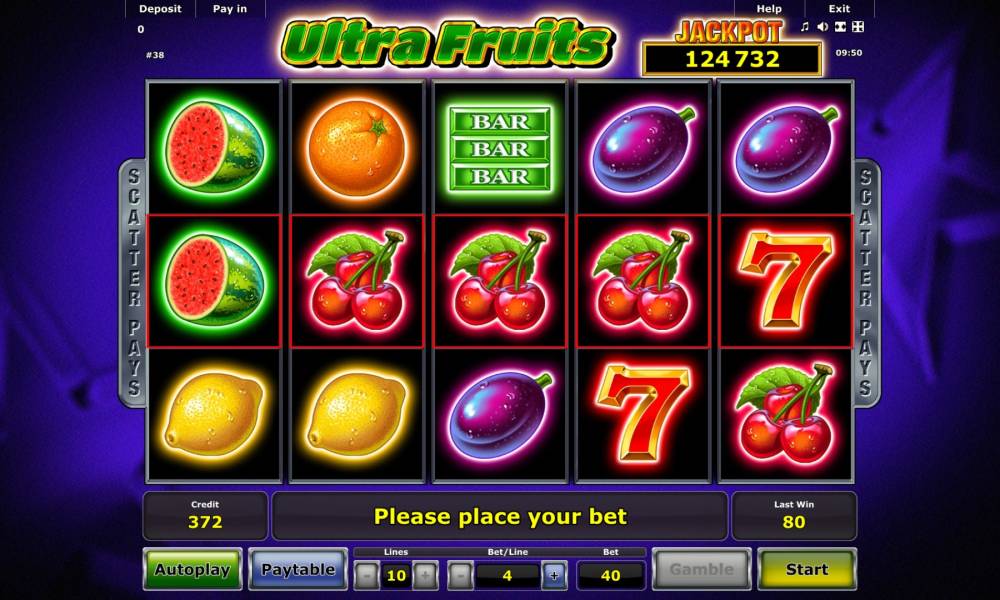
Task: Open the Paytable
Action: 298,569
